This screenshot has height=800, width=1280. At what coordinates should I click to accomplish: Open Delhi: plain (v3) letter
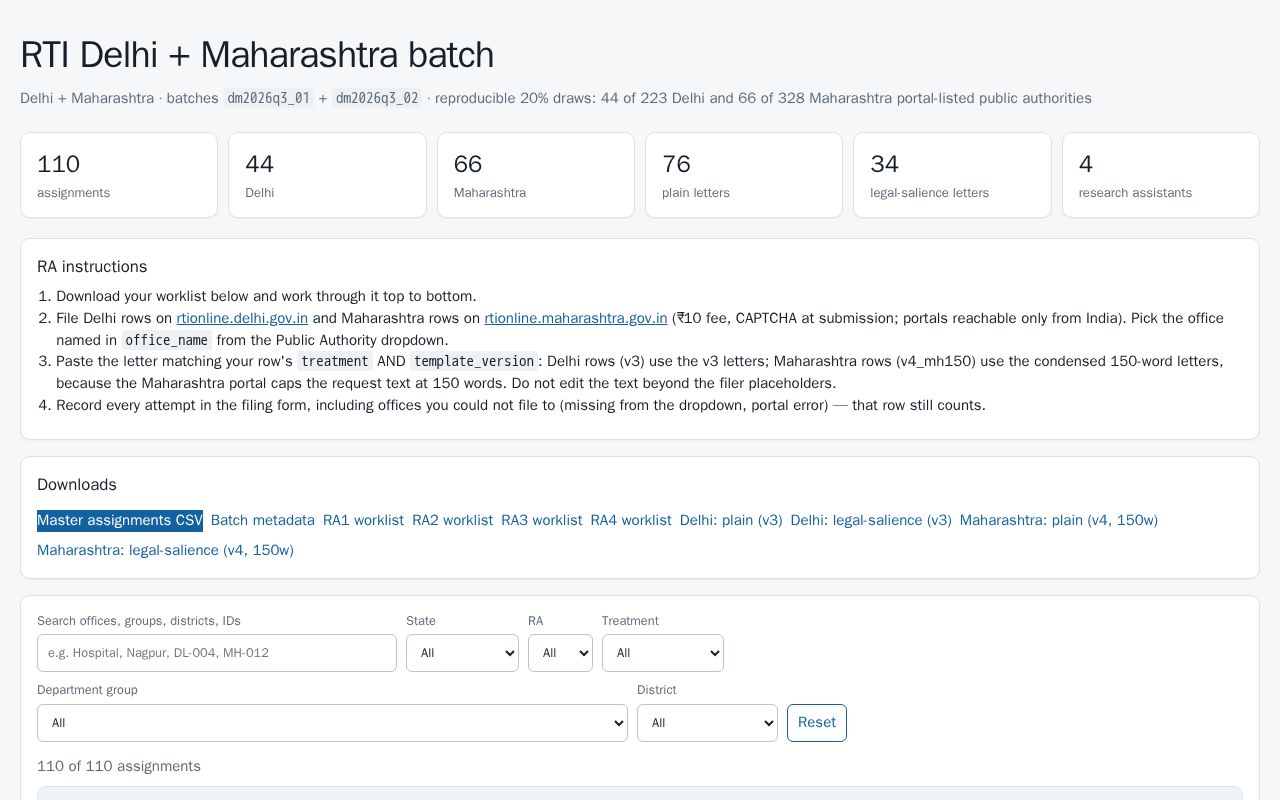(731, 520)
